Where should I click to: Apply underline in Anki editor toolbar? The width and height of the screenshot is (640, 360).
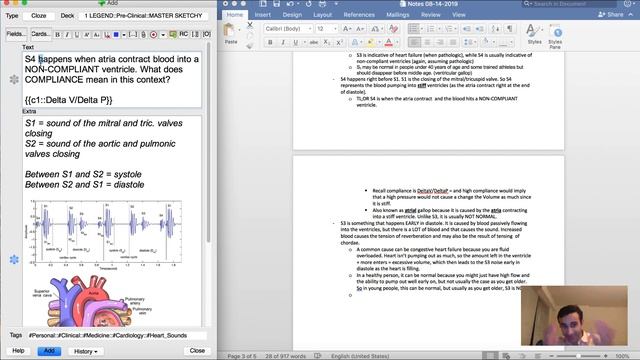coord(77,35)
